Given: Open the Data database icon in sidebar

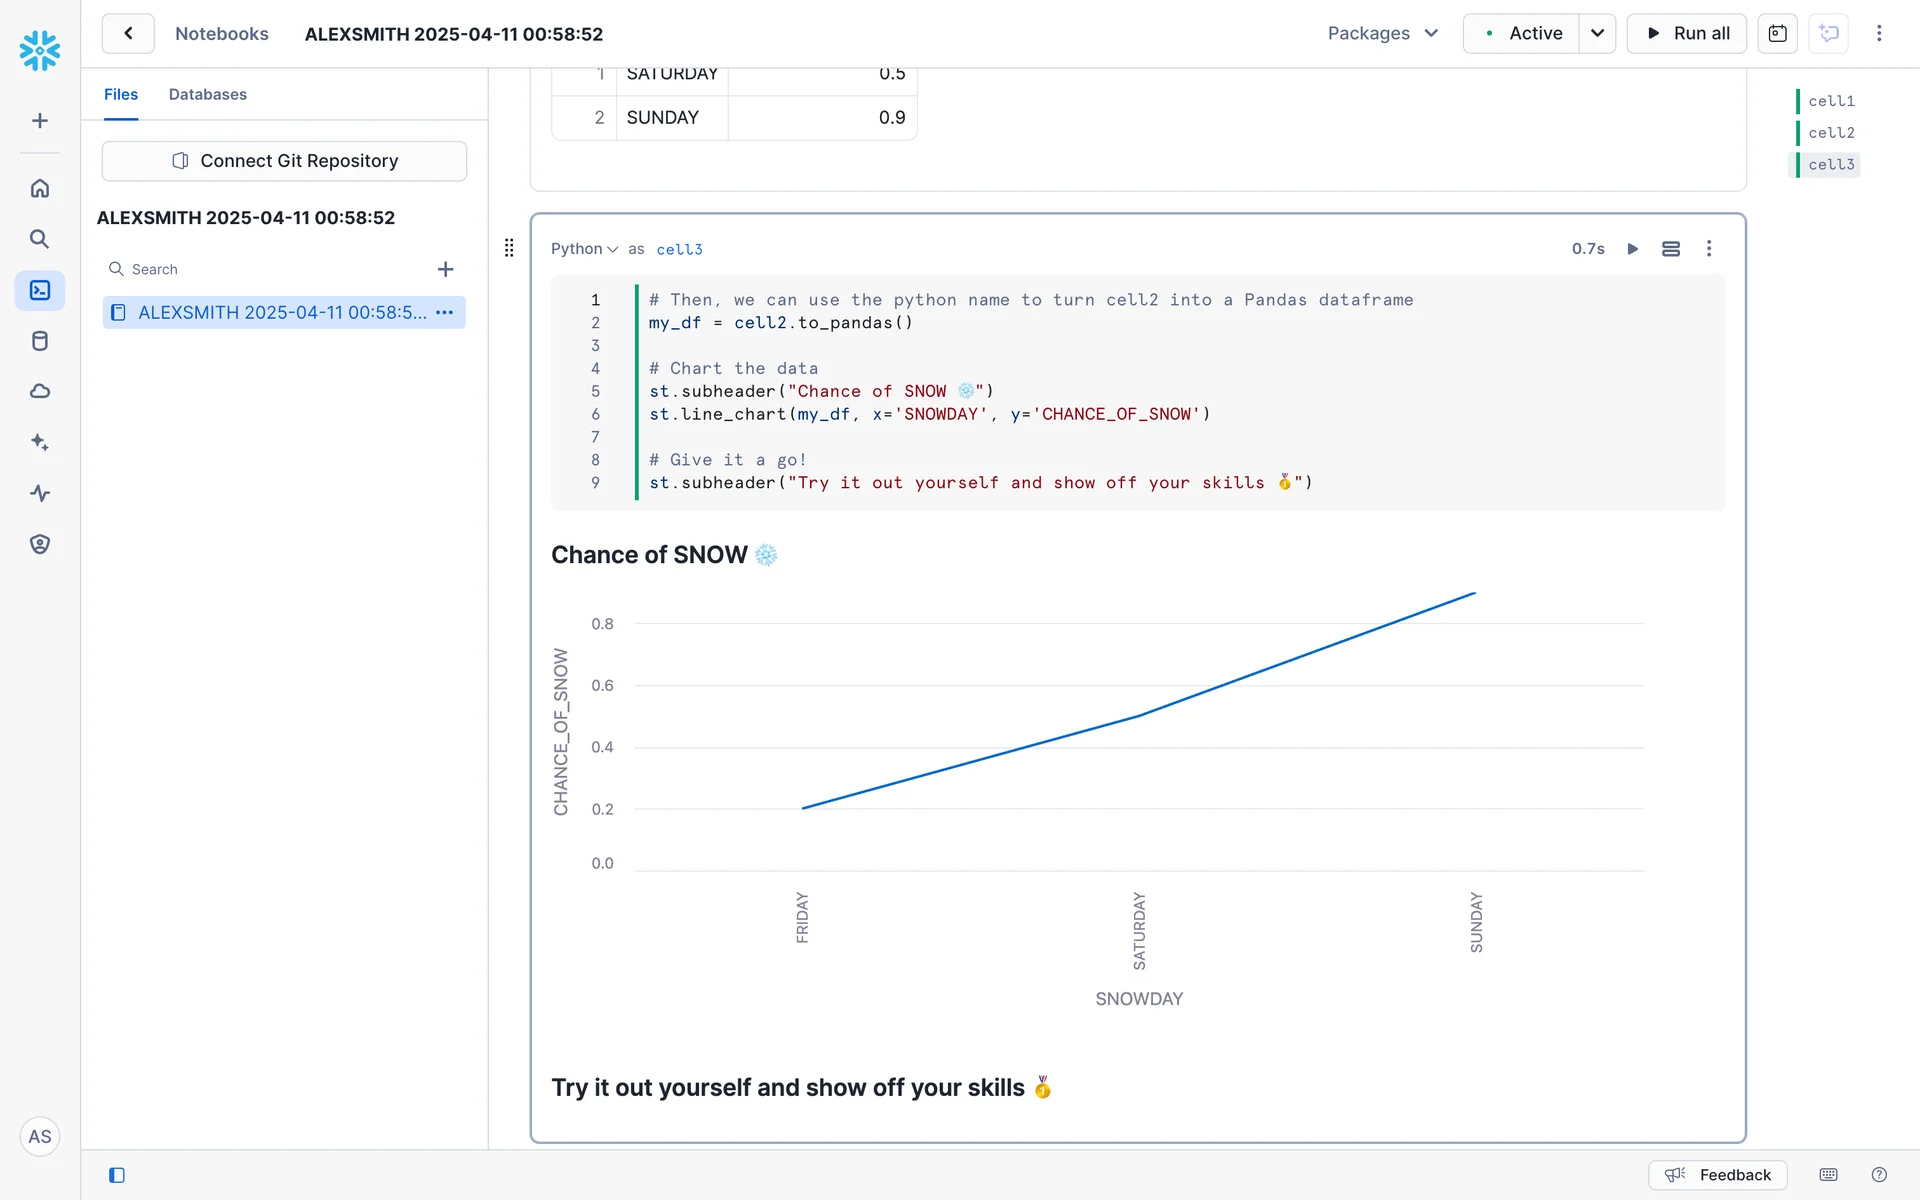Looking at the screenshot, I should click(40, 341).
